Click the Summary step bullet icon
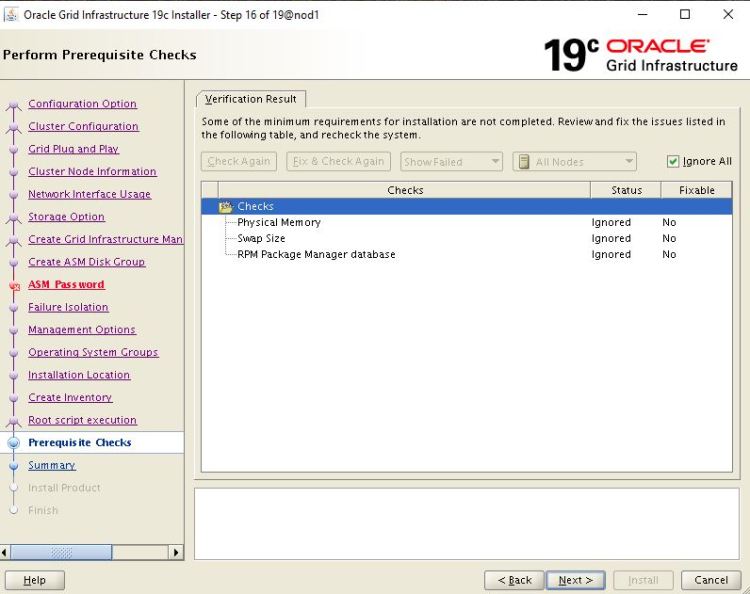 click(14, 466)
